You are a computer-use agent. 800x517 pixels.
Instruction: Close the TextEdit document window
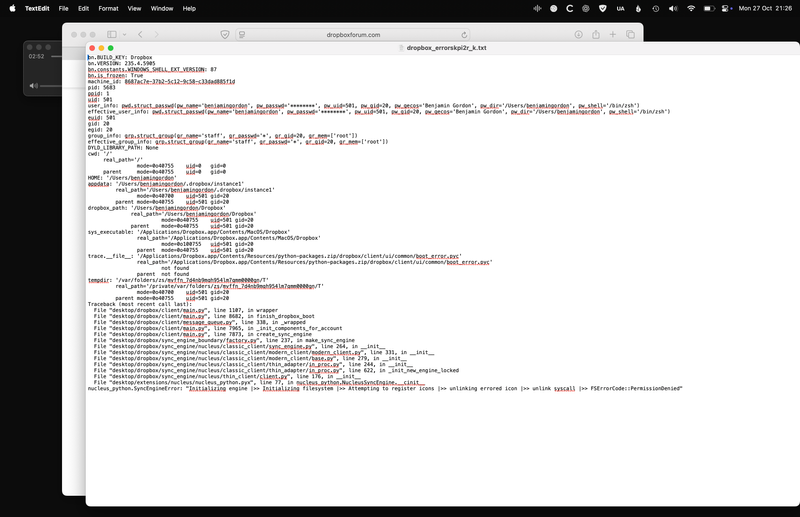[x=92, y=48]
